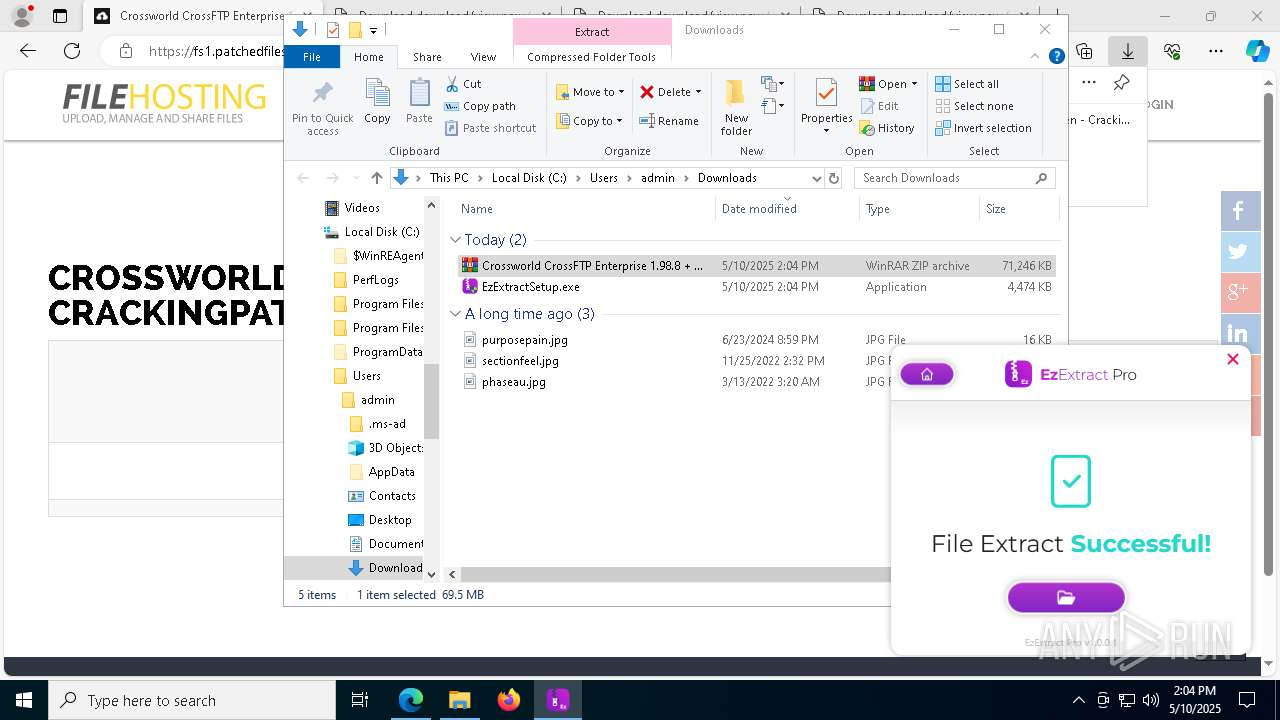Switch to View ribbon tab

[483, 57]
